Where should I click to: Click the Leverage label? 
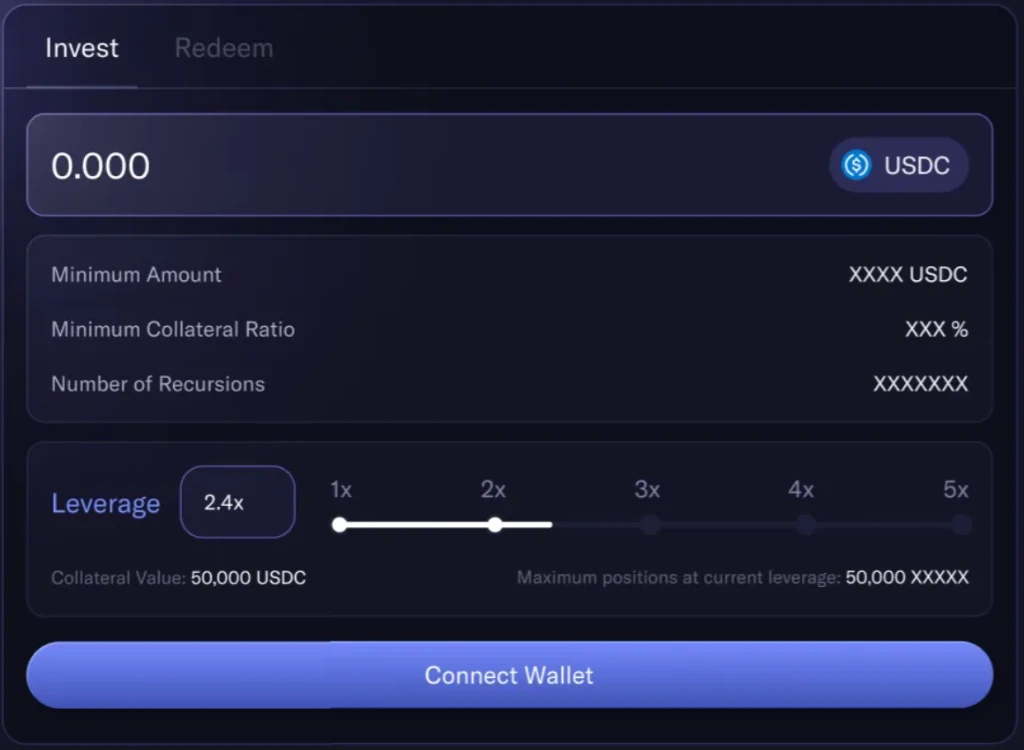point(105,503)
